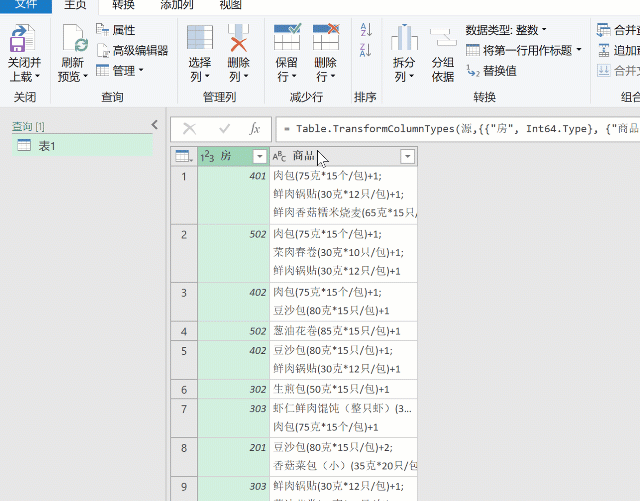This screenshot has height=501, width=640.
Task: Click the value 302 in row 6
Action: pyautogui.click(x=258, y=390)
